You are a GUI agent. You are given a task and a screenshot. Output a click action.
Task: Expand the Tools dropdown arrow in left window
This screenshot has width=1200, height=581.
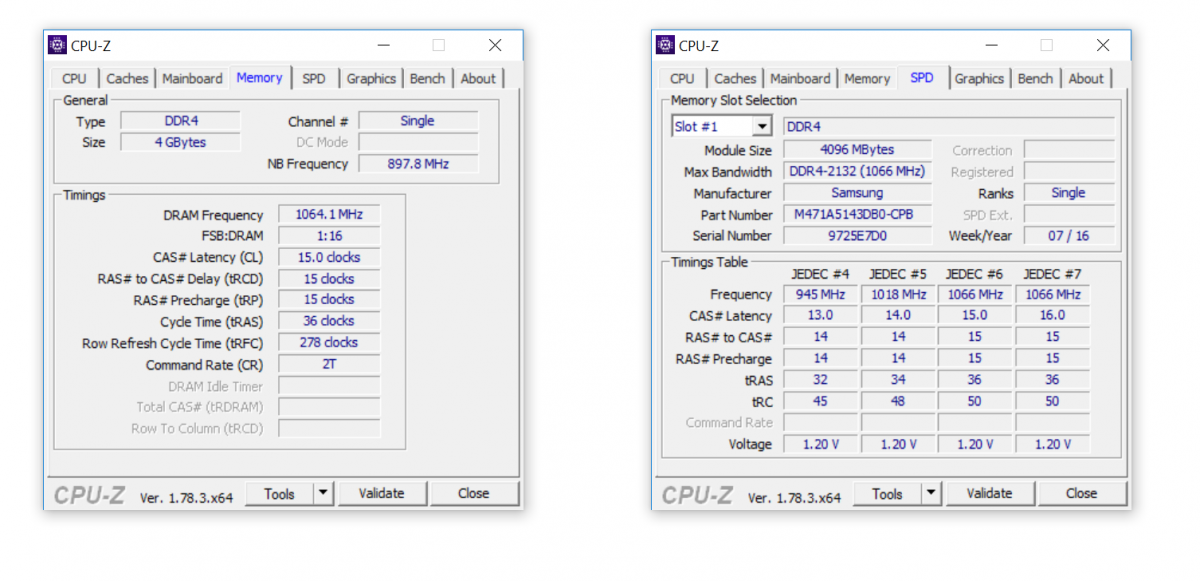tap(323, 493)
